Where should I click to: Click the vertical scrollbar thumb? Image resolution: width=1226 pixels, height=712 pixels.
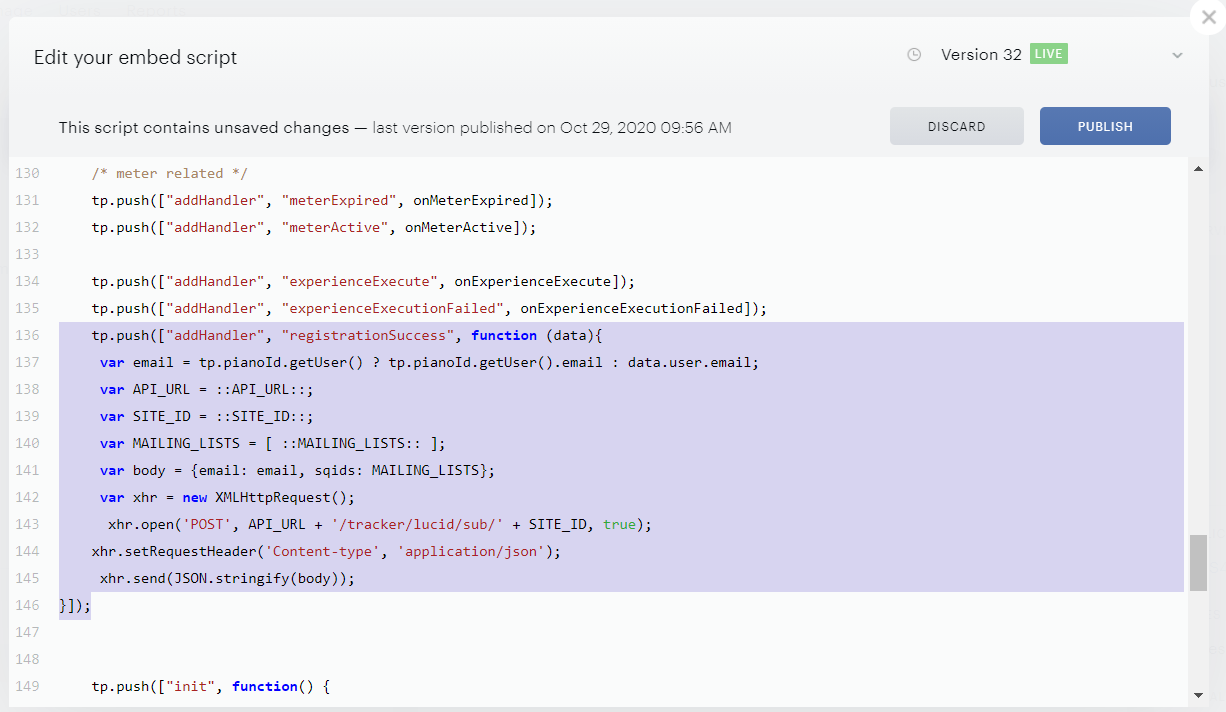[1198, 562]
